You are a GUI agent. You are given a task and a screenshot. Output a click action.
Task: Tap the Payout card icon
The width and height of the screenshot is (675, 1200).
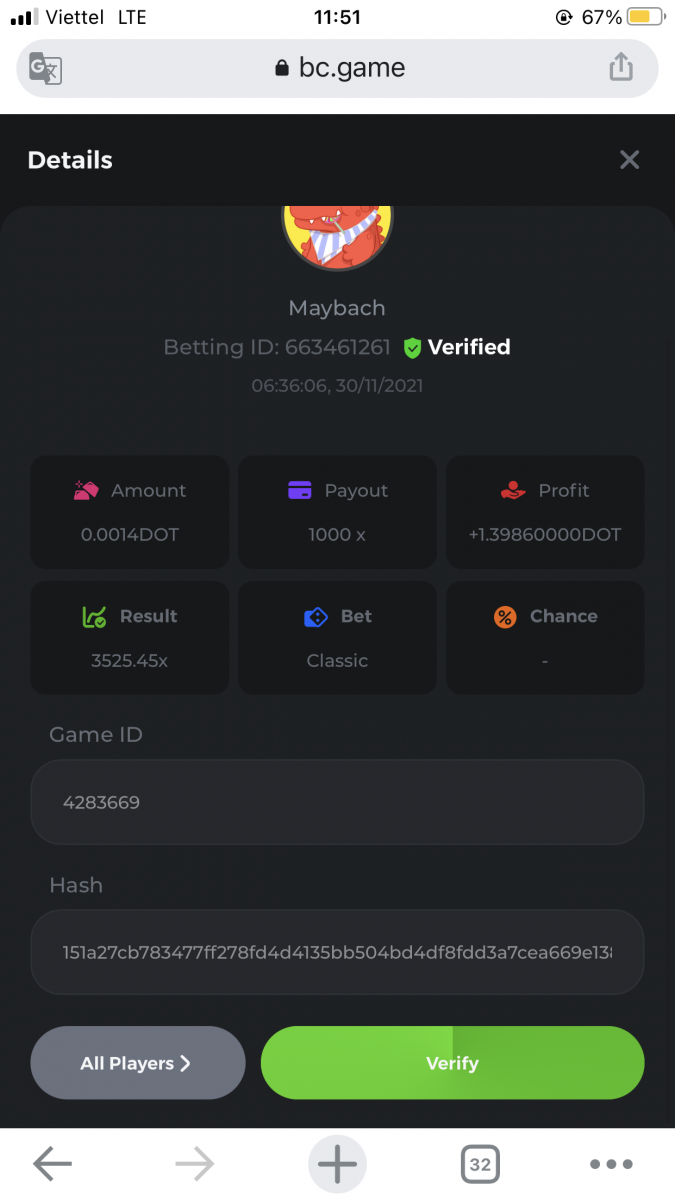(x=300, y=490)
